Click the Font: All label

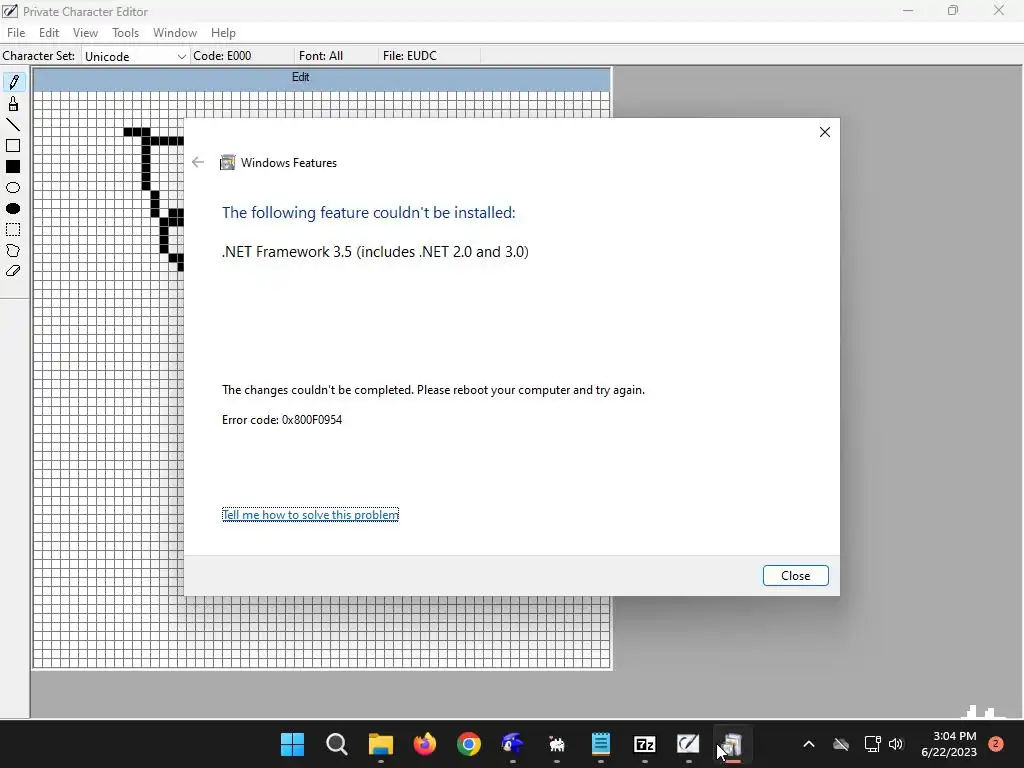pyautogui.click(x=321, y=56)
